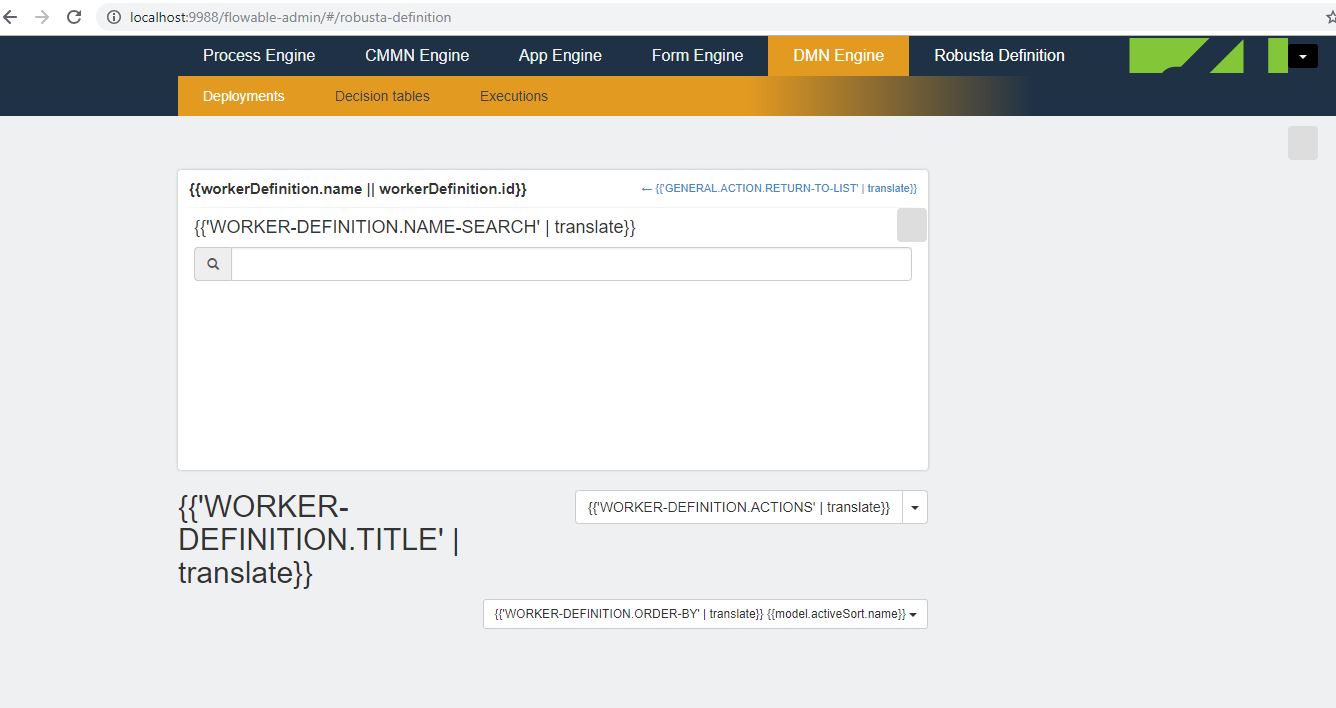This screenshot has width=1336, height=708.
Task: Click the browser back arrow
Action: 11,17
